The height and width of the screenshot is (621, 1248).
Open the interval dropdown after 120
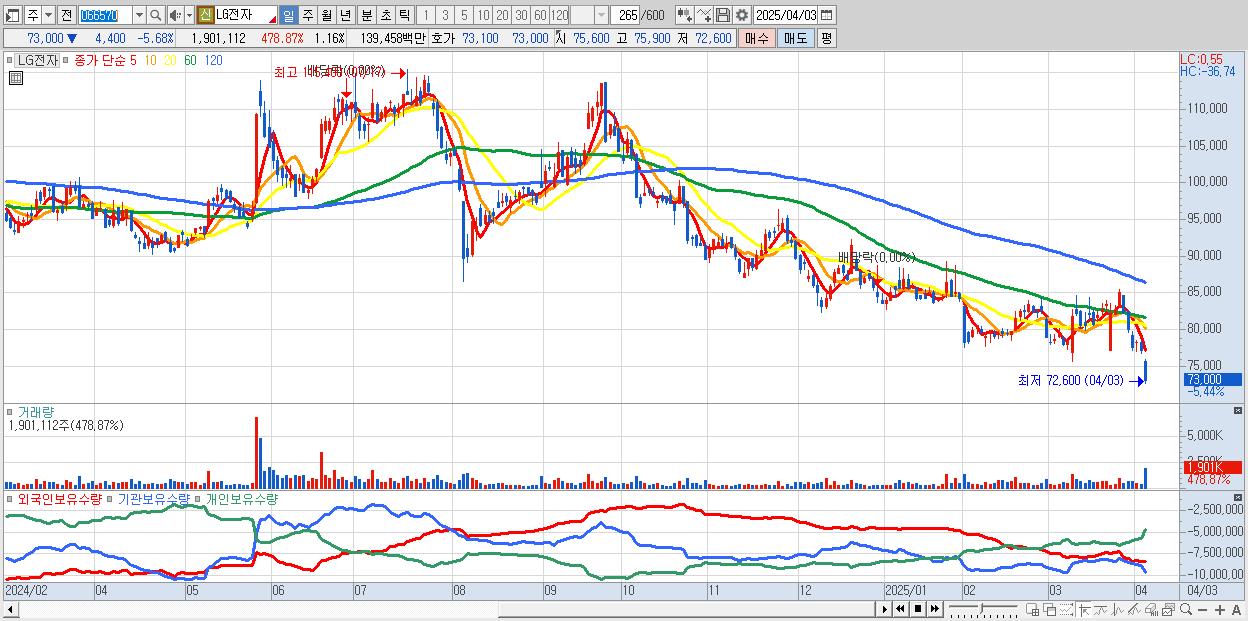(x=602, y=15)
